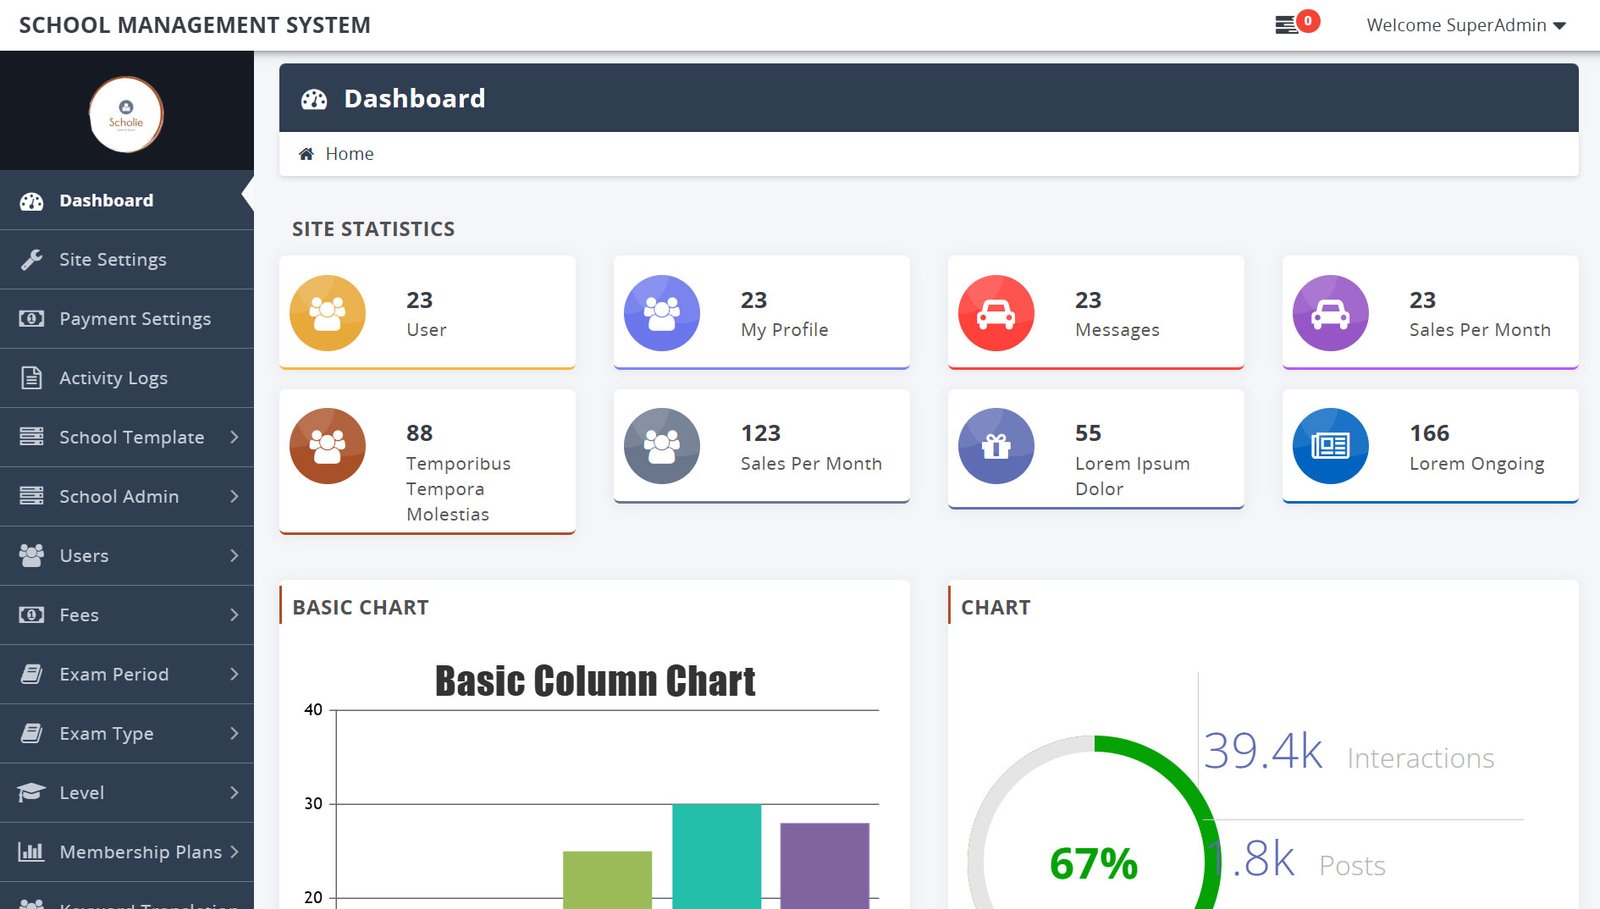Click the 39.4k Interactions statistic
1600x909 pixels.
pyautogui.click(x=1348, y=751)
